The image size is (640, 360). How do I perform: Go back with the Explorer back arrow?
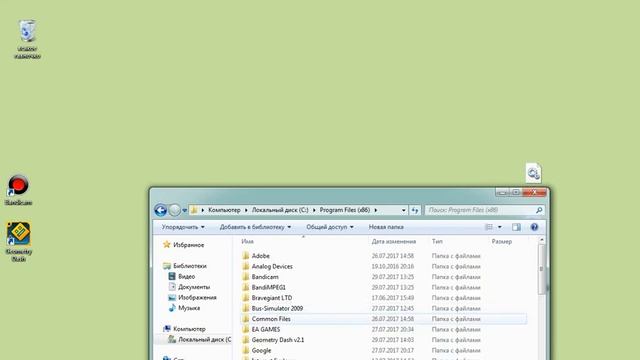point(160,210)
